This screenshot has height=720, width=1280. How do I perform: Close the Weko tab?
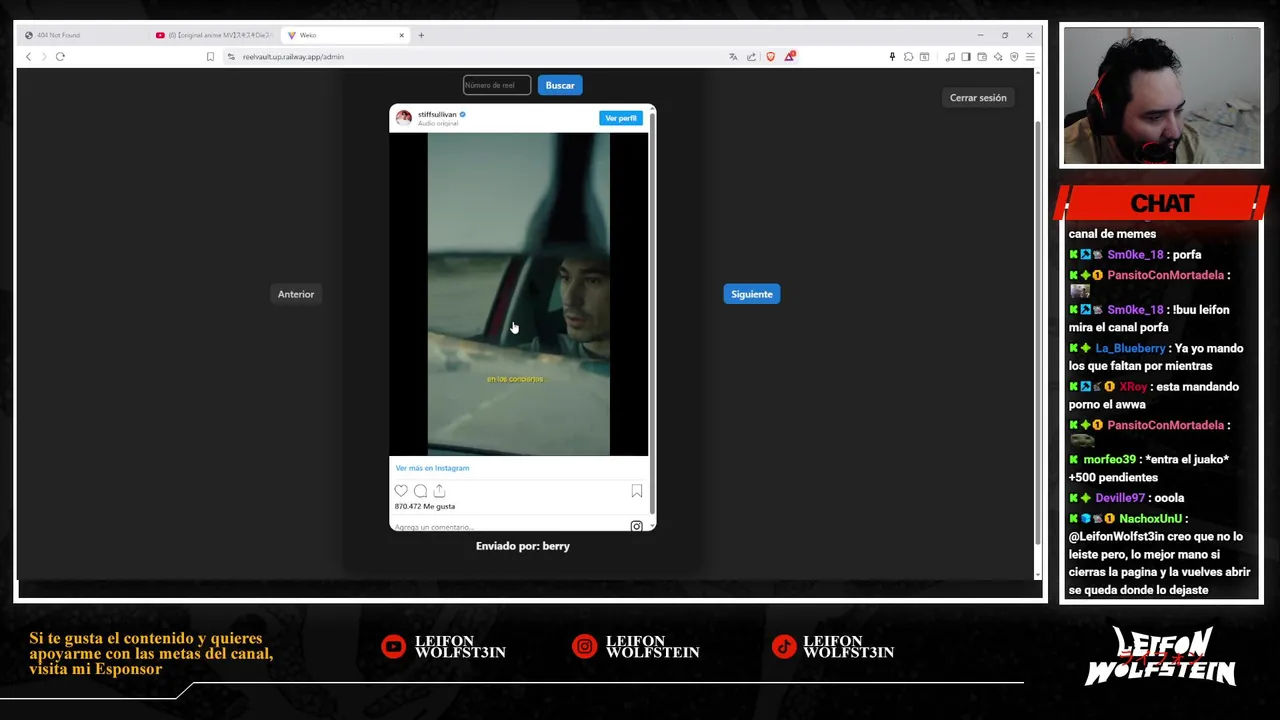click(x=402, y=35)
